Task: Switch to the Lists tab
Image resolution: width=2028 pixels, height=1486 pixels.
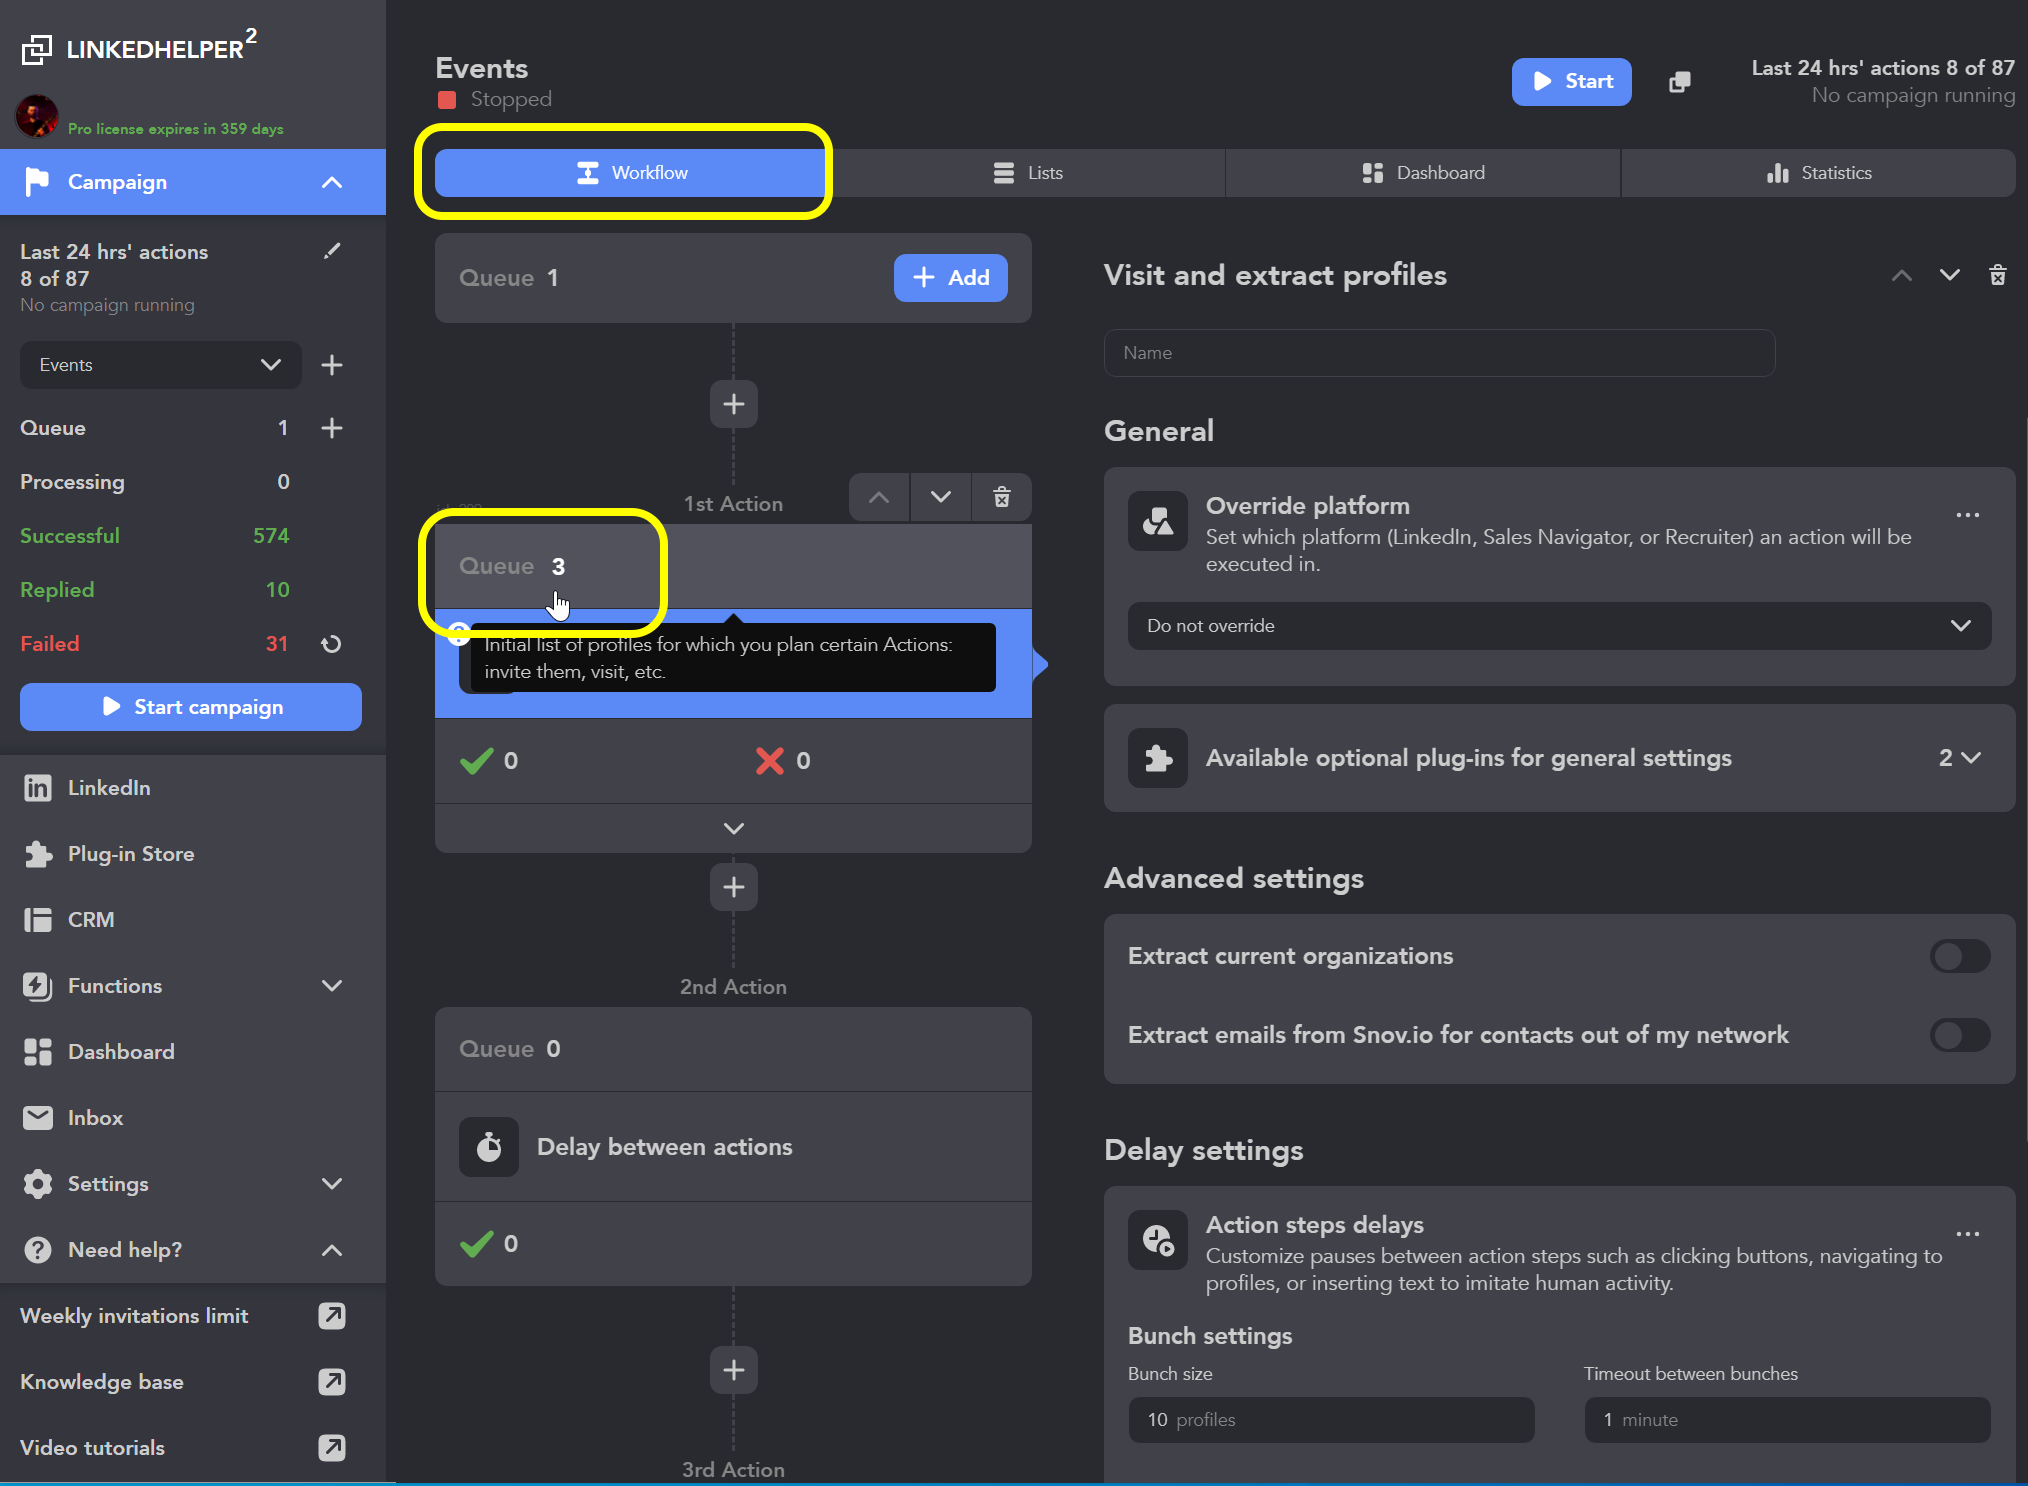Action: 1028,173
